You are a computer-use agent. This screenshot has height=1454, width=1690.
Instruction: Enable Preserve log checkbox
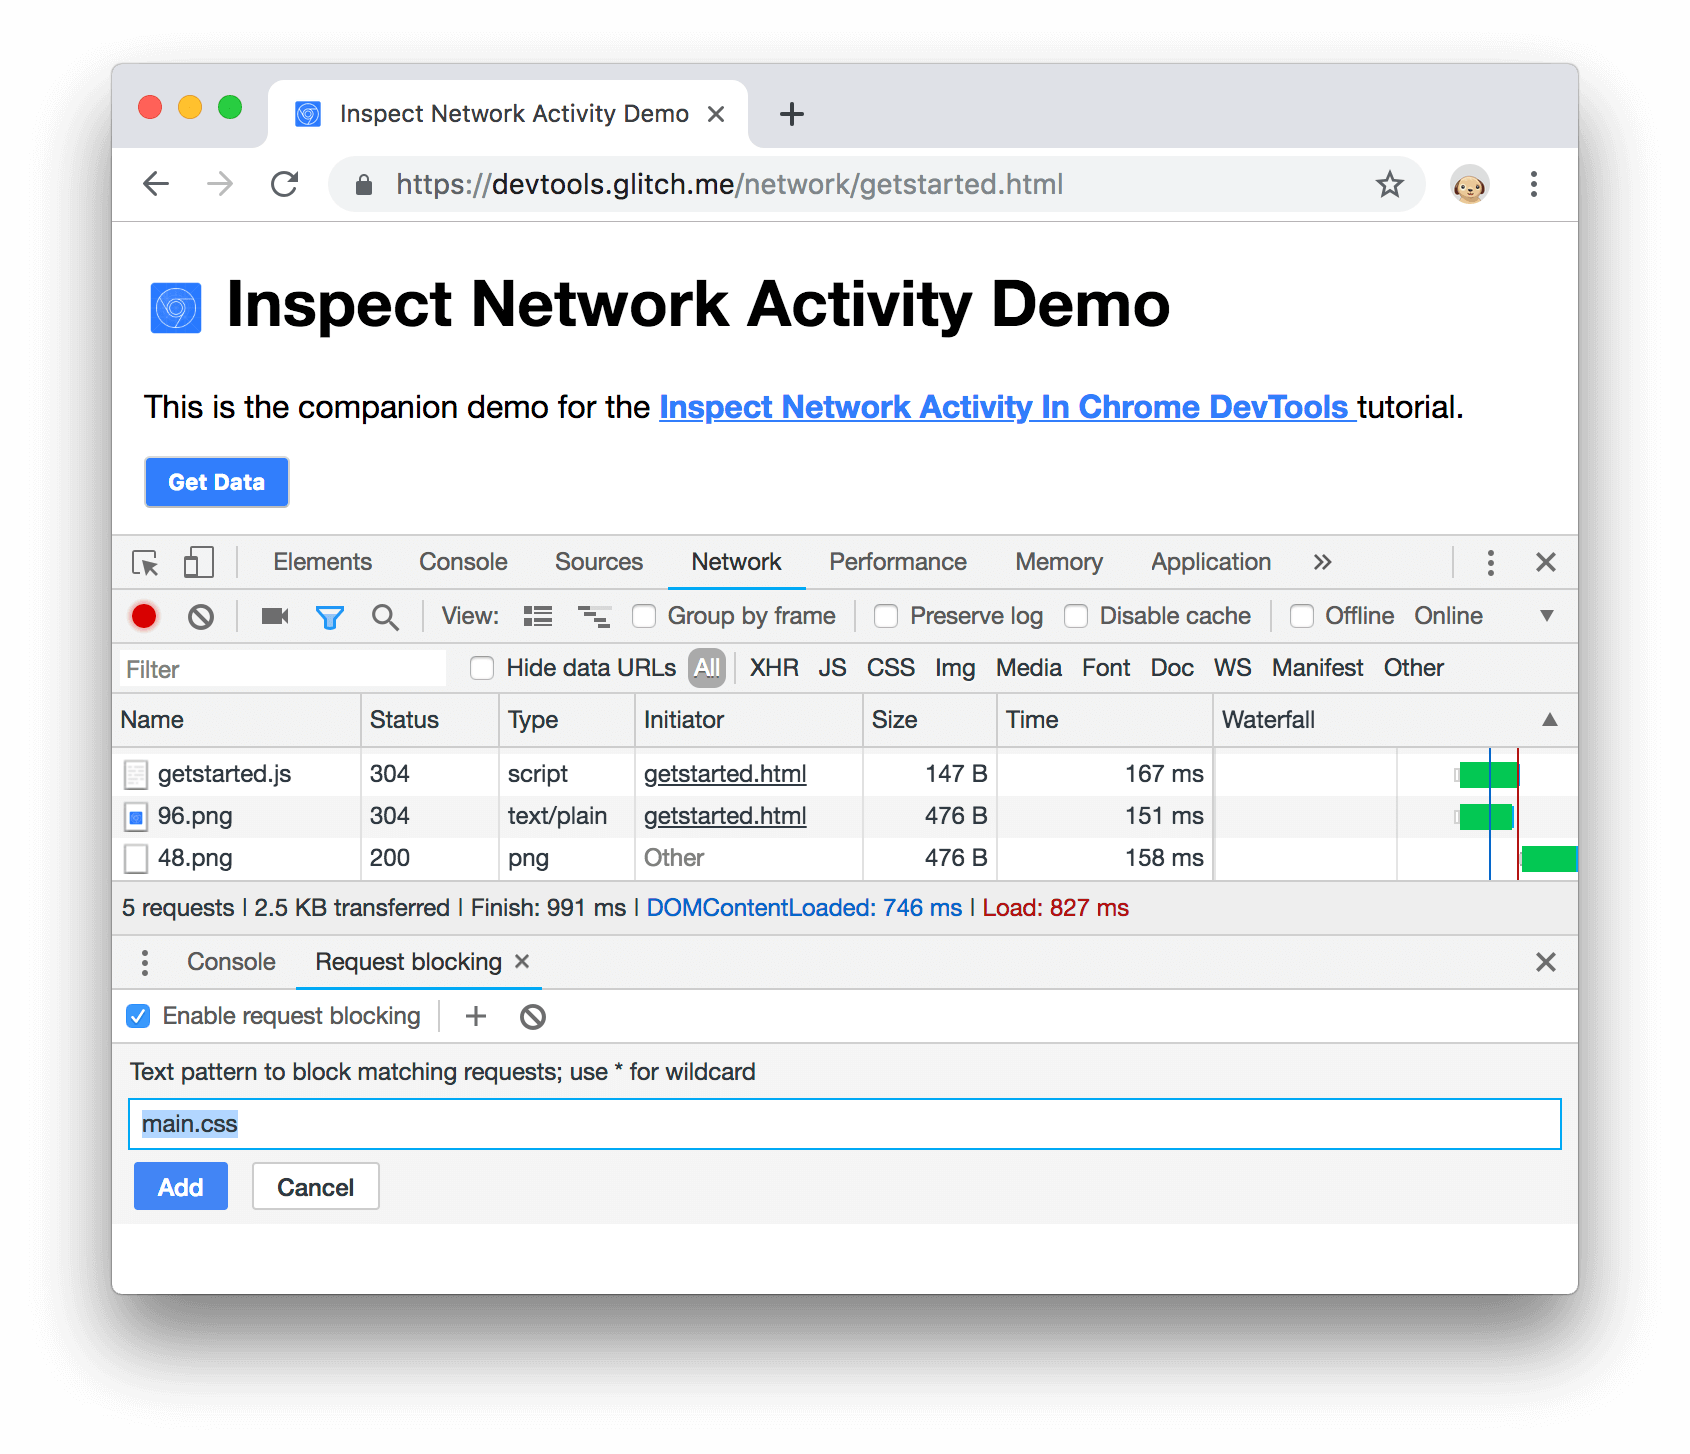pos(886,616)
